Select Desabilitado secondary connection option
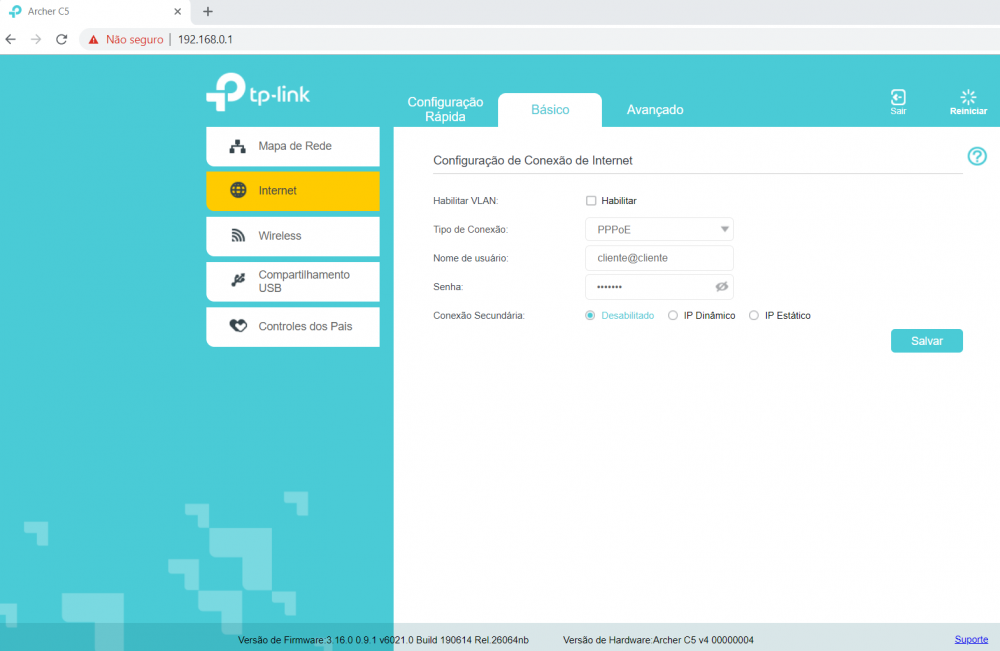This screenshot has height=651, width=1000. pyautogui.click(x=591, y=316)
